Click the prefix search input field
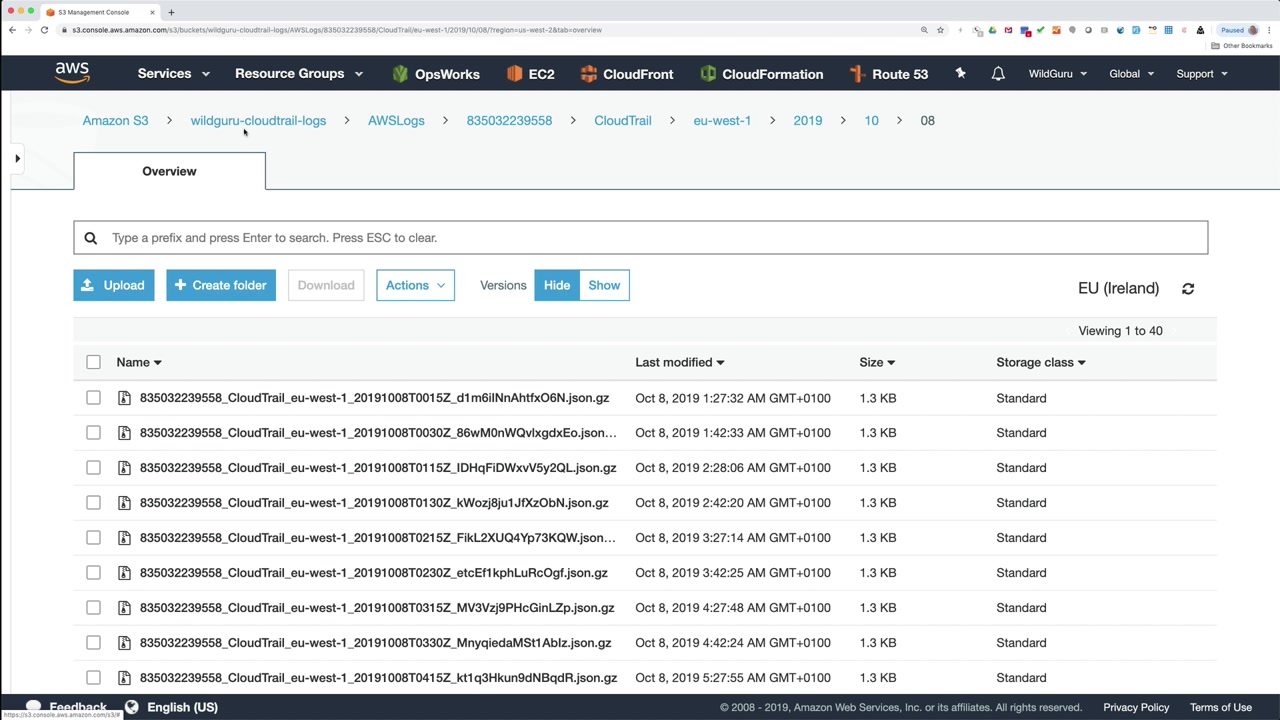This screenshot has height=720, width=1280. coord(640,238)
